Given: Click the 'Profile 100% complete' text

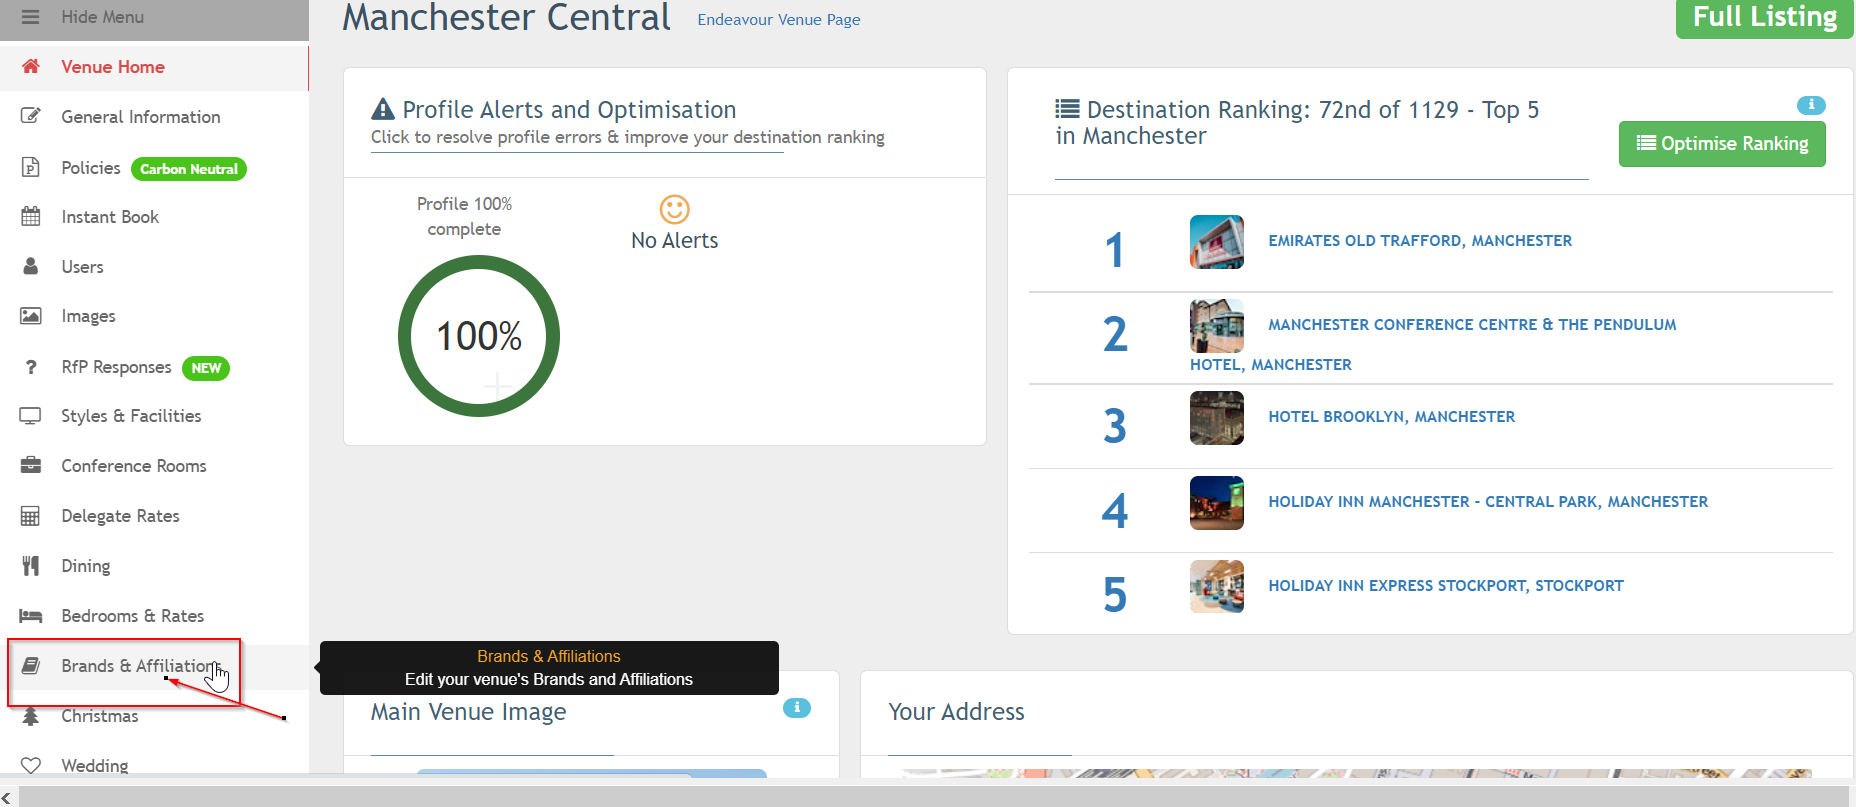Looking at the screenshot, I should point(464,216).
